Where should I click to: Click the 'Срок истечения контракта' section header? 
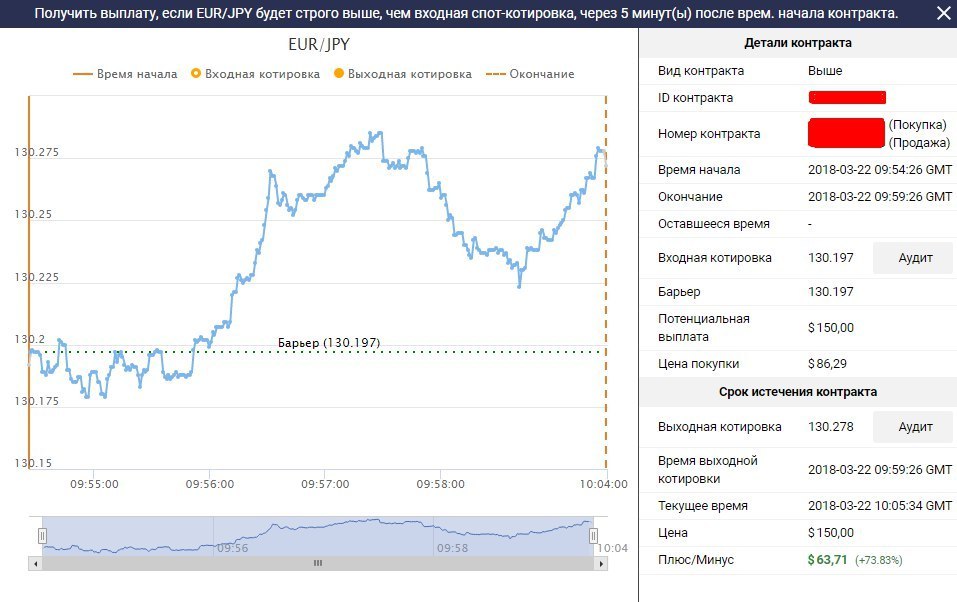(x=797, y=392)
